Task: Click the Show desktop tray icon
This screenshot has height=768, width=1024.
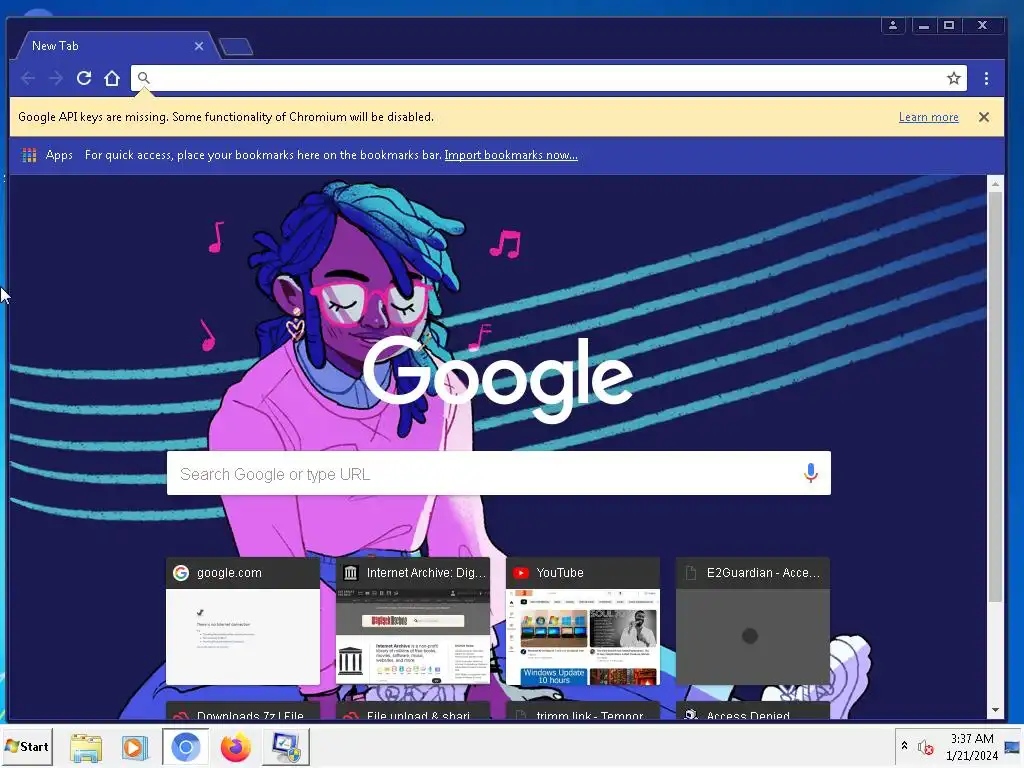Action: coord(1014,747)
